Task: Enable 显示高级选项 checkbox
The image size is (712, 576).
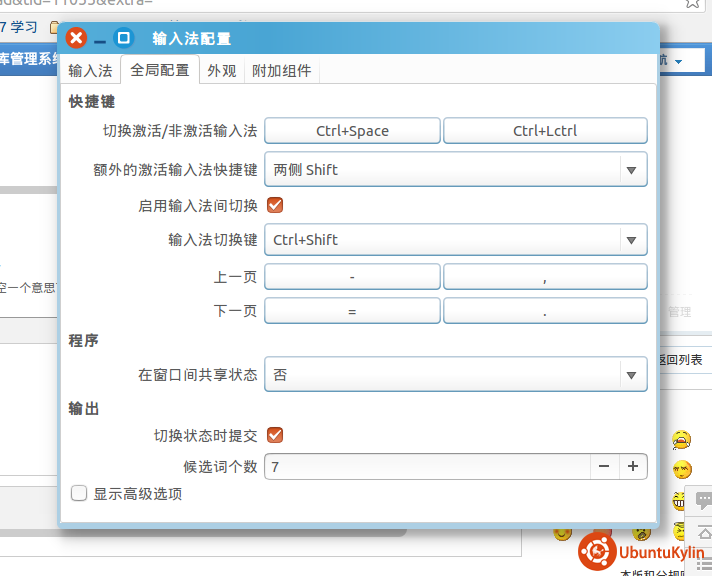Action: [79, 493]
